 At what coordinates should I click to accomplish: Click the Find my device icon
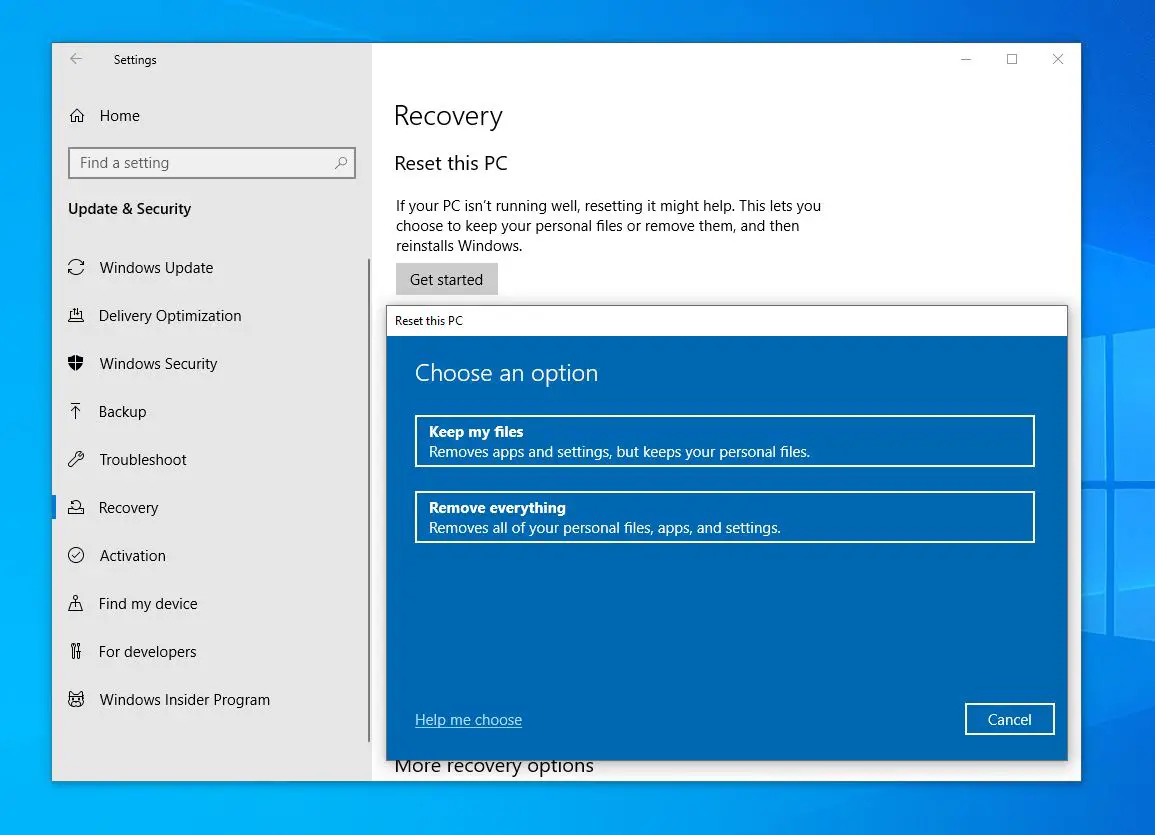tap(76, 603)
